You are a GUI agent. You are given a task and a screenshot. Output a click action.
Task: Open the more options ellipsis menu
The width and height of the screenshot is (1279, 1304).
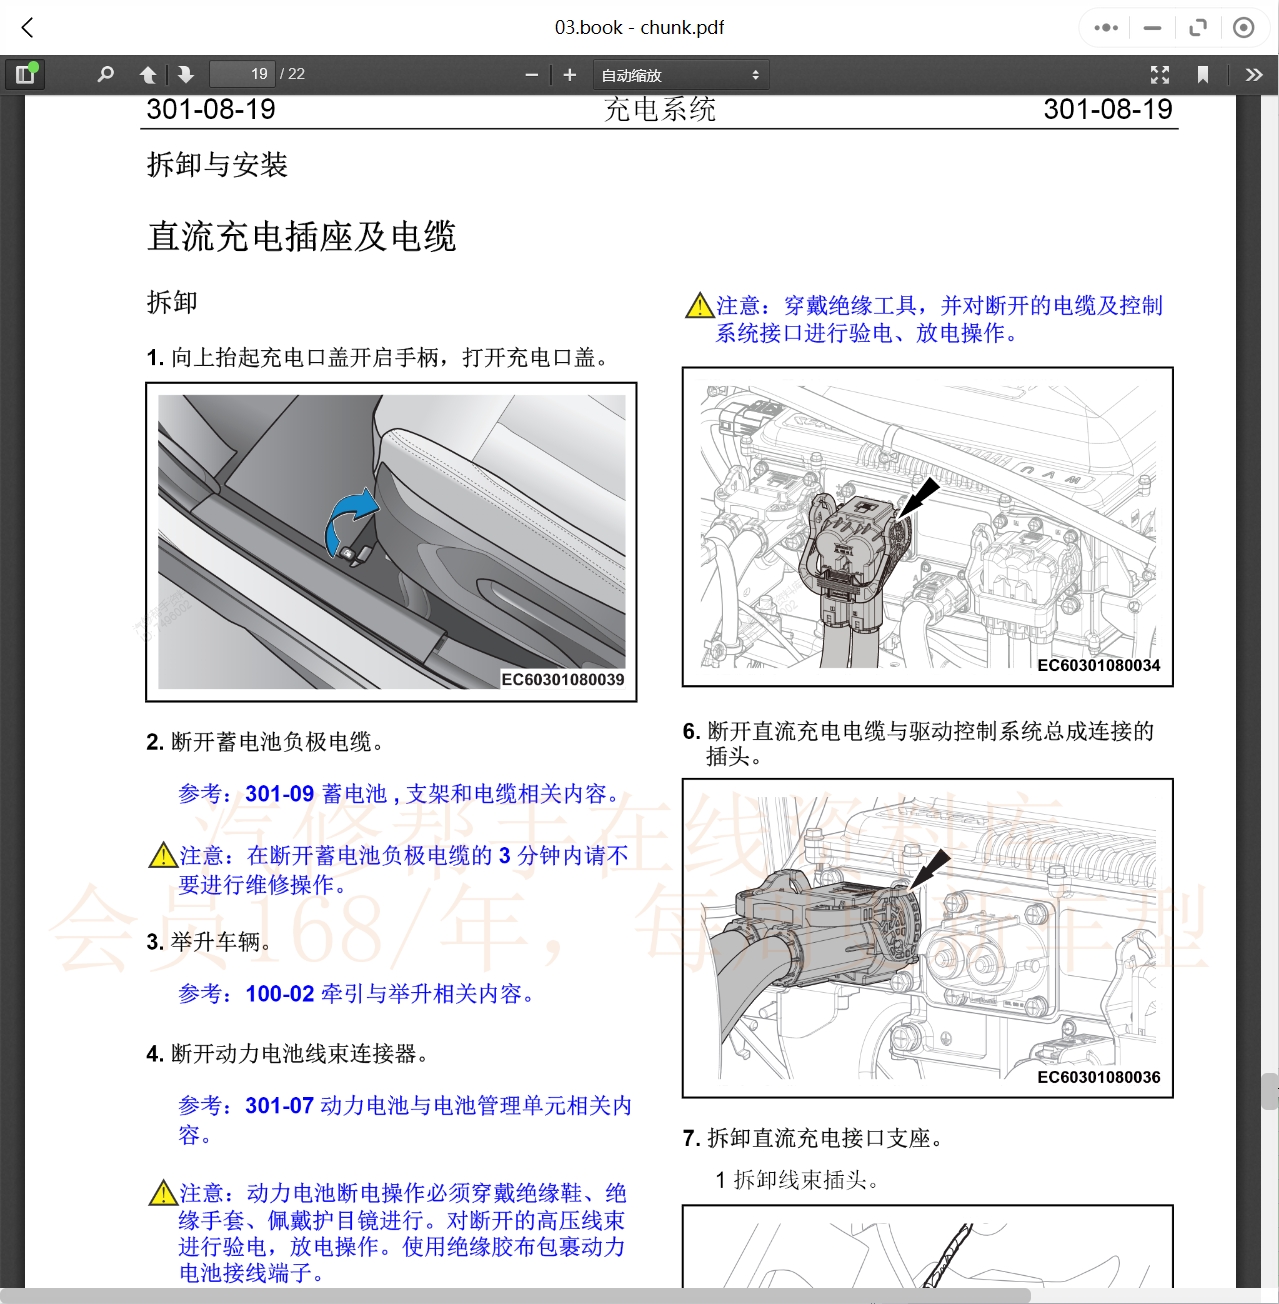point(1104,27)
